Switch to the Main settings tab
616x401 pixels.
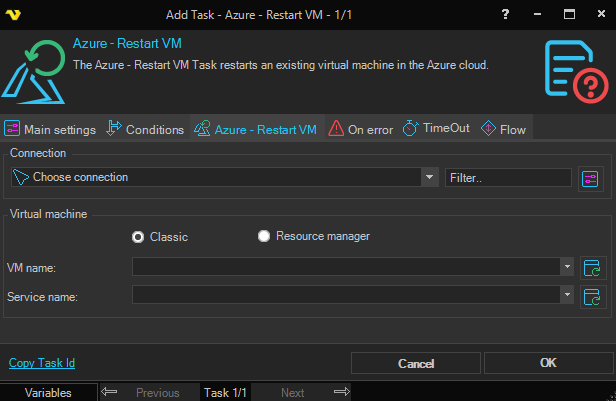51,129
